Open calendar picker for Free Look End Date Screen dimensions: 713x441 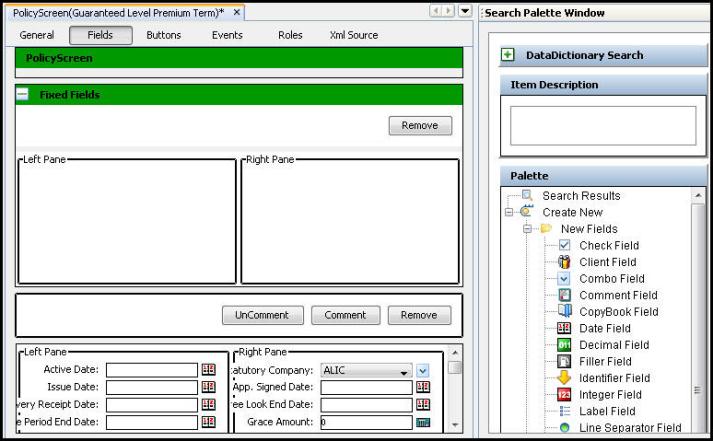pyautogui.click(x=423, y=404)
